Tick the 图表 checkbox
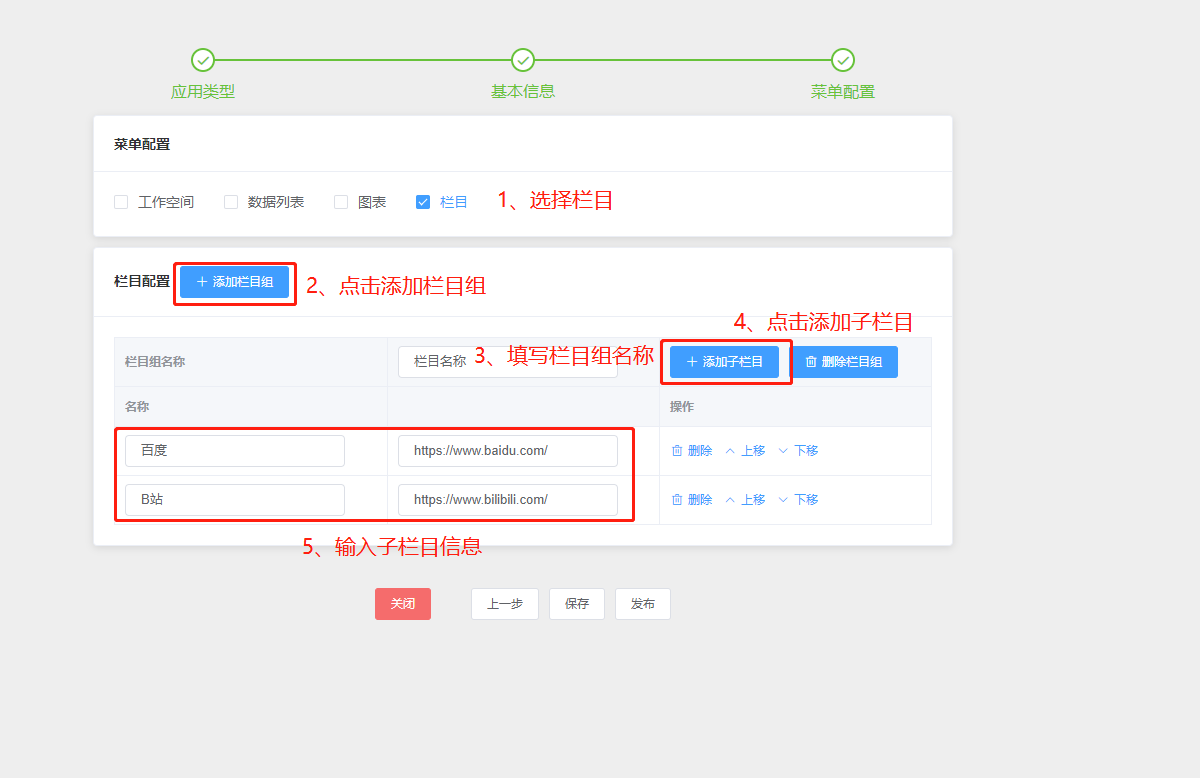Screen dimensions: 1200x778 click(341, 202)
